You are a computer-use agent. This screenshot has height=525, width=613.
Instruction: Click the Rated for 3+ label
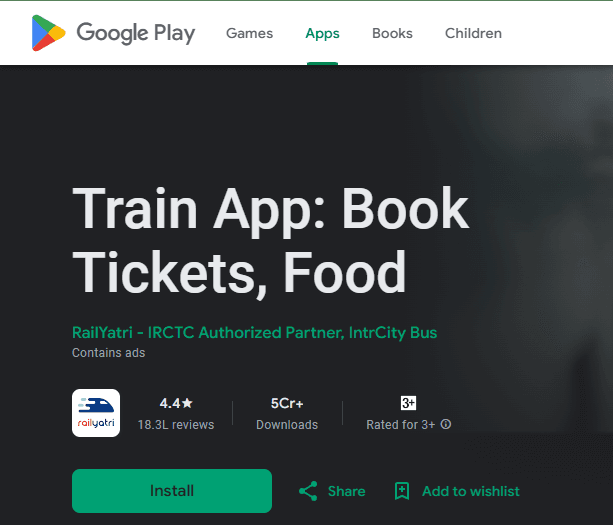(400, 425)
